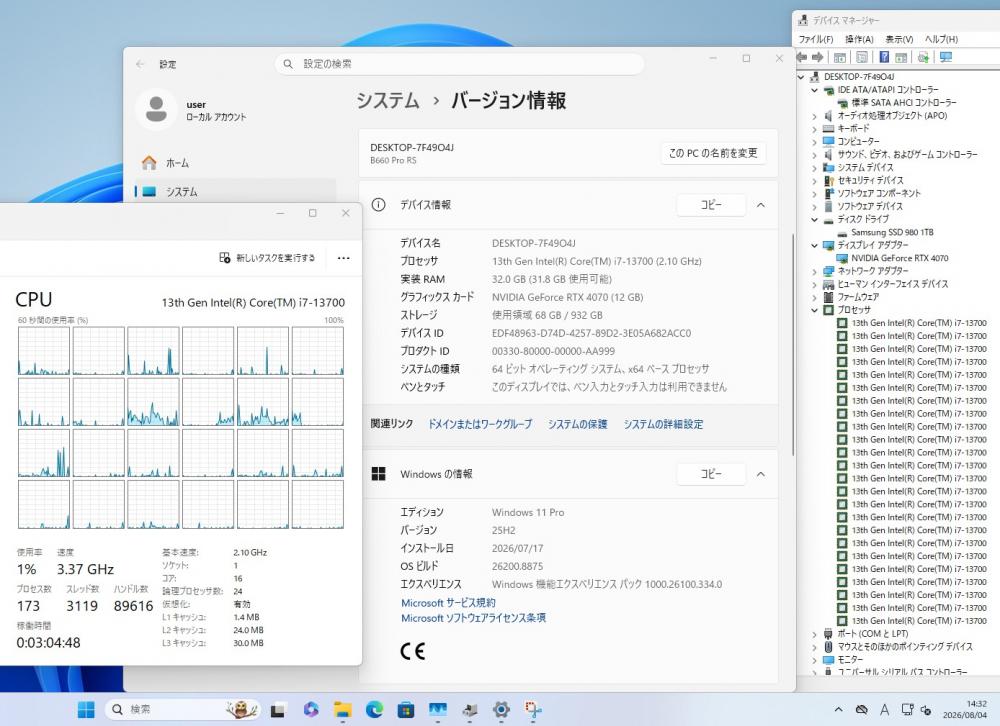The height and width of the screenshot is (726, 1000).
Task: Open Microsoft ソフトウェアライセンス条項 link
Action: coord(473,618)
